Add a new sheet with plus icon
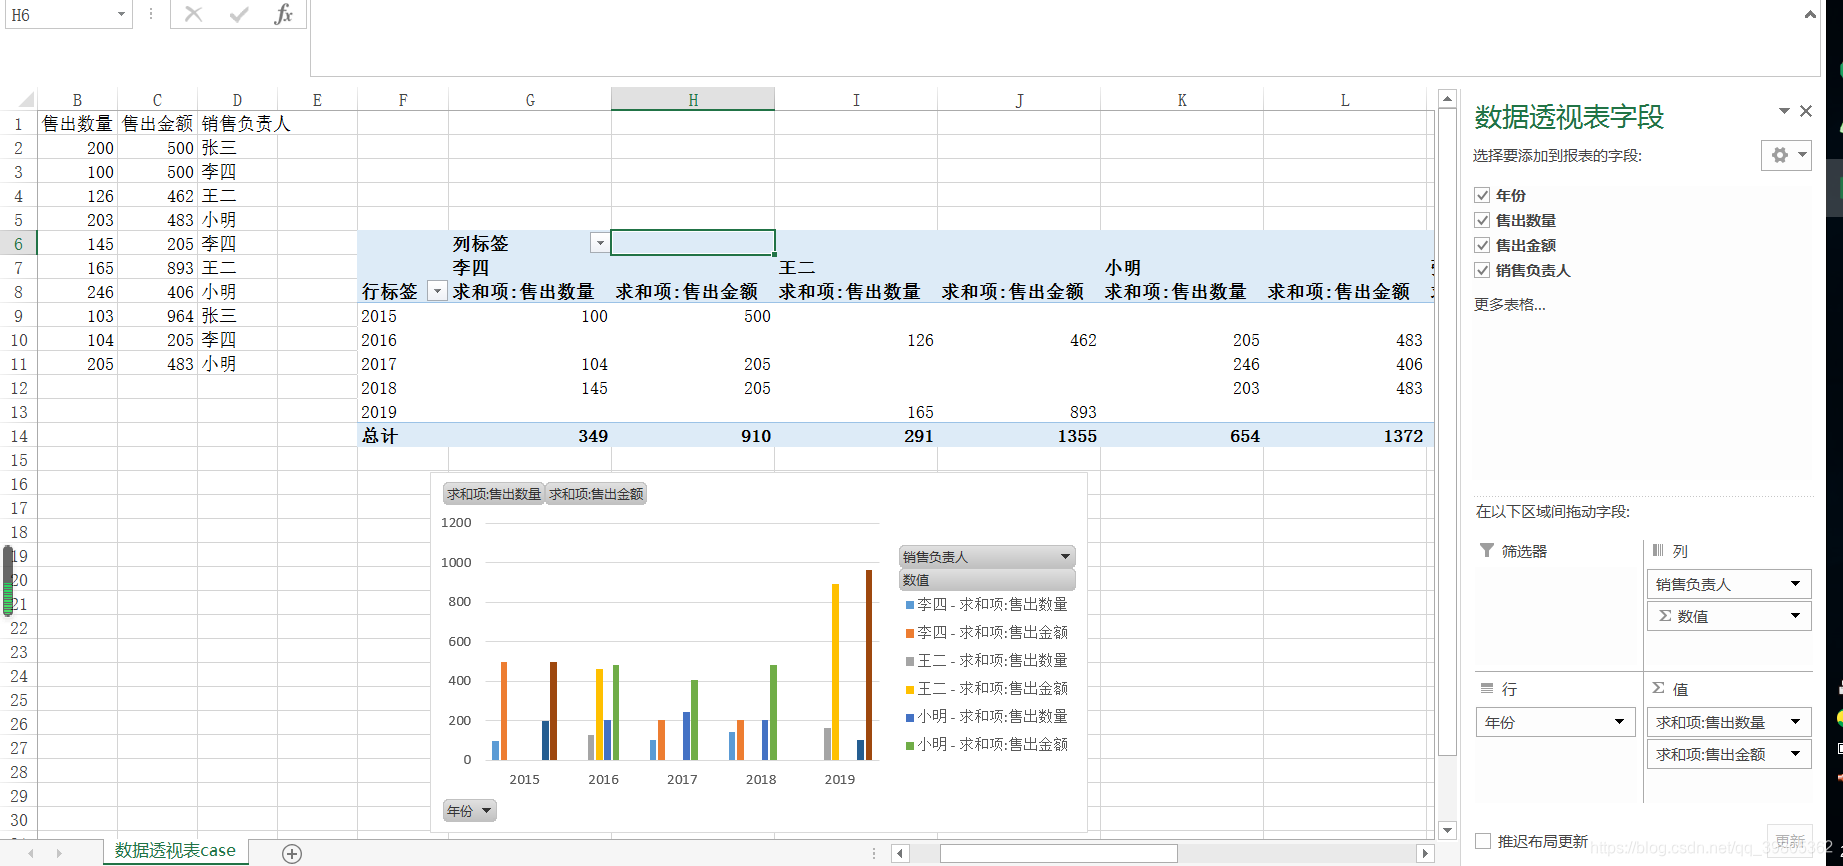This screenshot has height=866, width=1843. pyautogui.click(x=292, y=853)
